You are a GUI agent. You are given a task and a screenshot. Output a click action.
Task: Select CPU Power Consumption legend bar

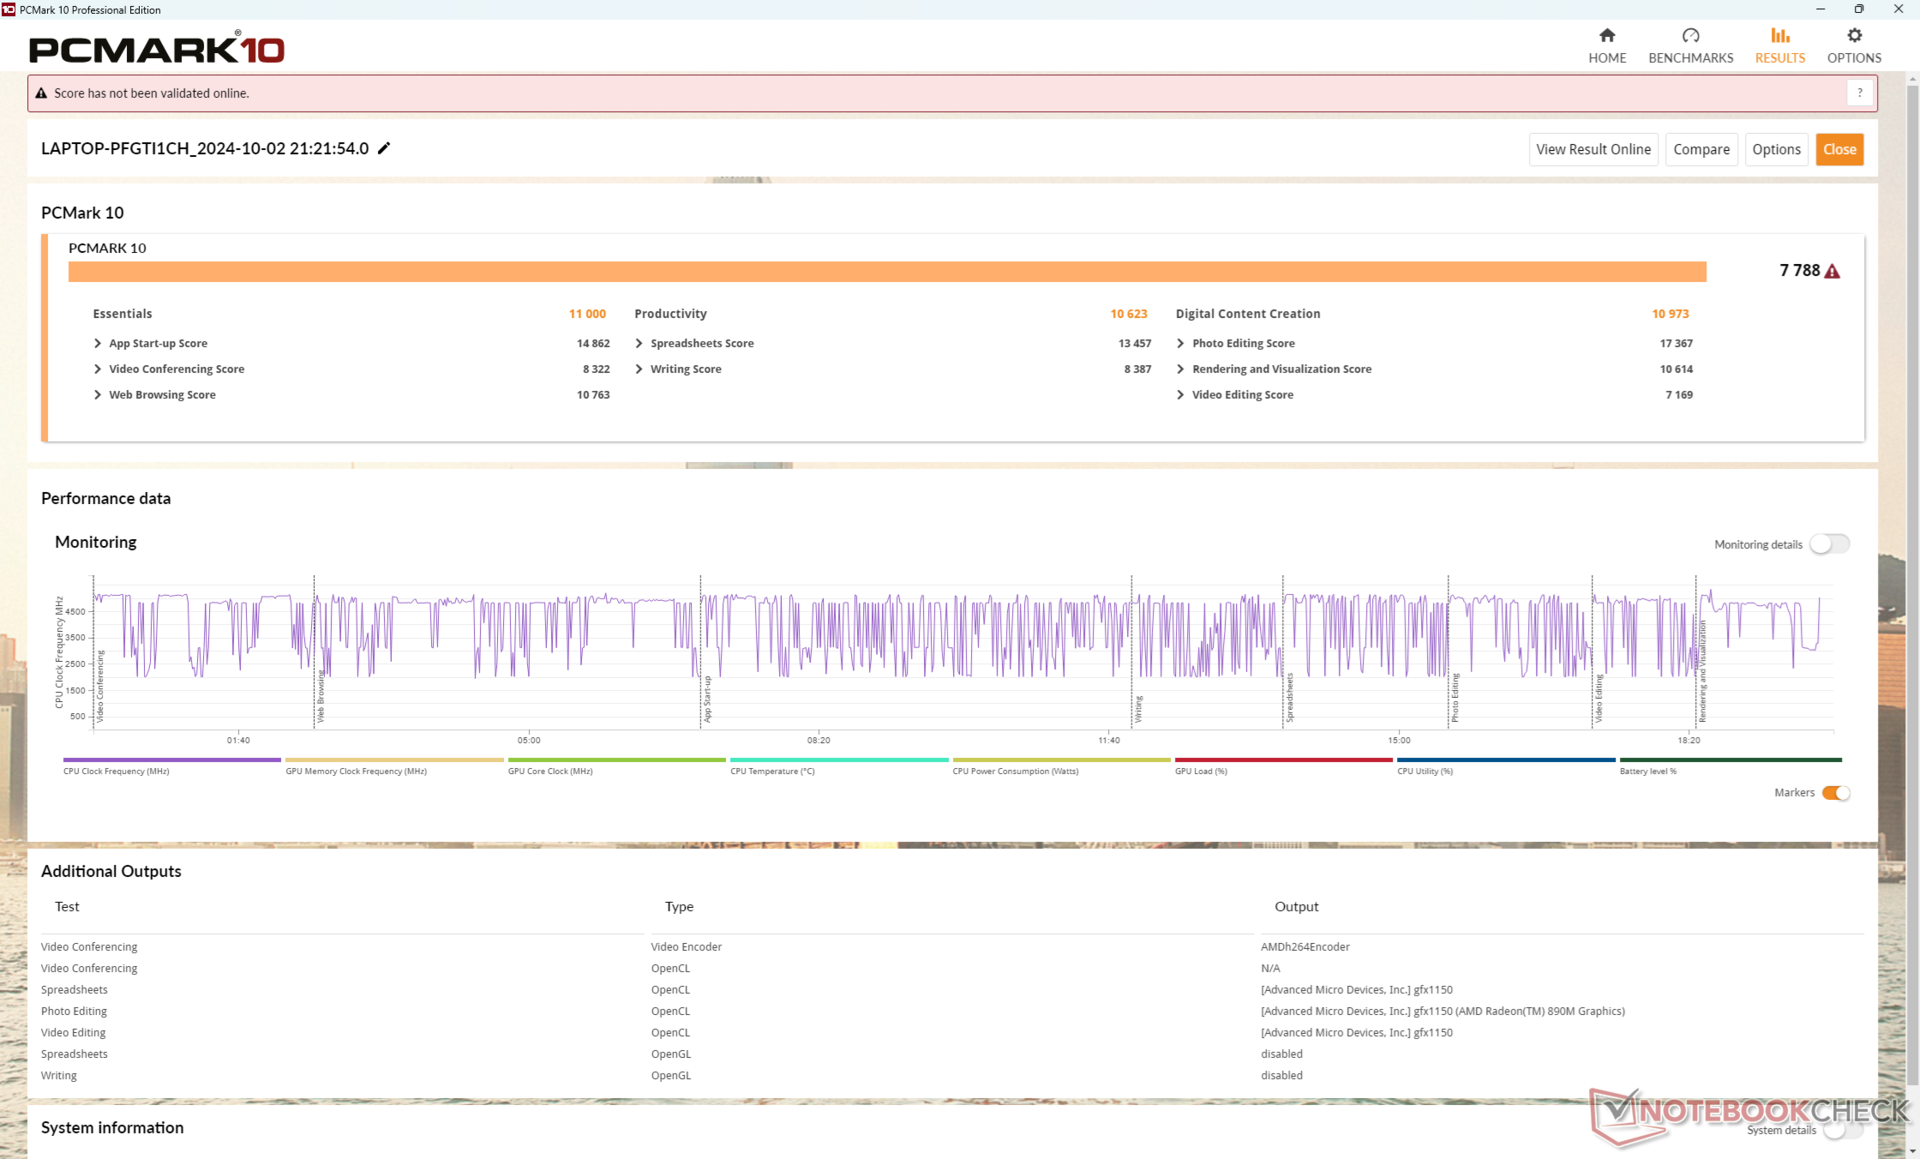1061,760
